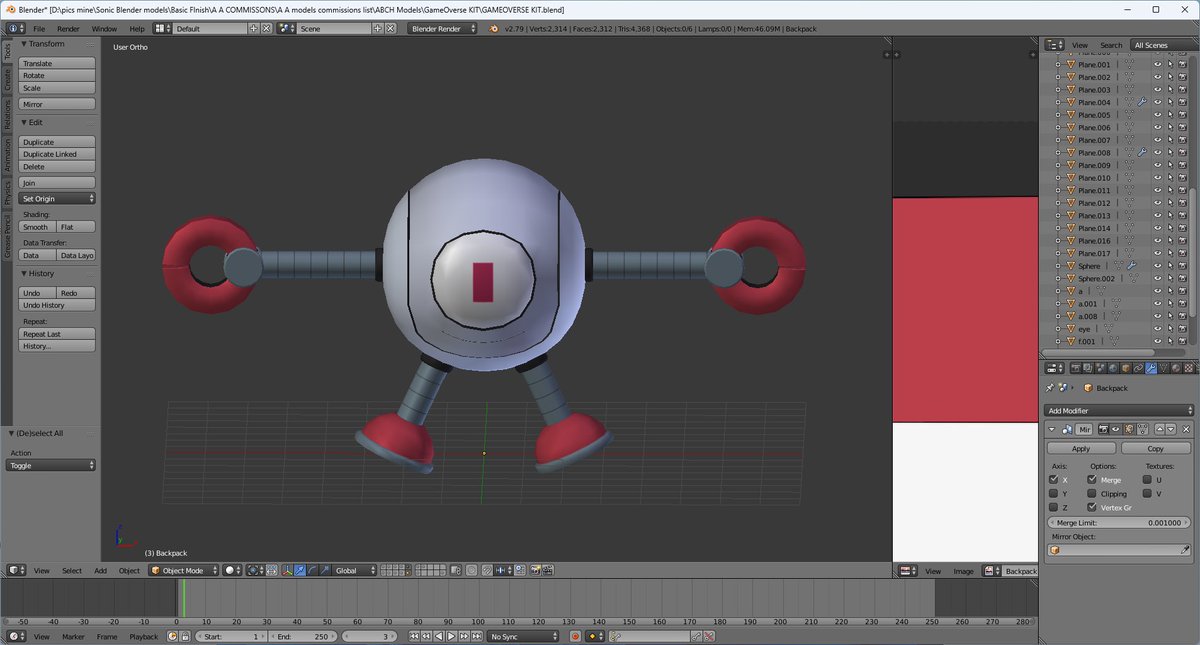Click the wrench icon on the Plane.008 row
The image size is (1200, 645).
(1141, 153)
